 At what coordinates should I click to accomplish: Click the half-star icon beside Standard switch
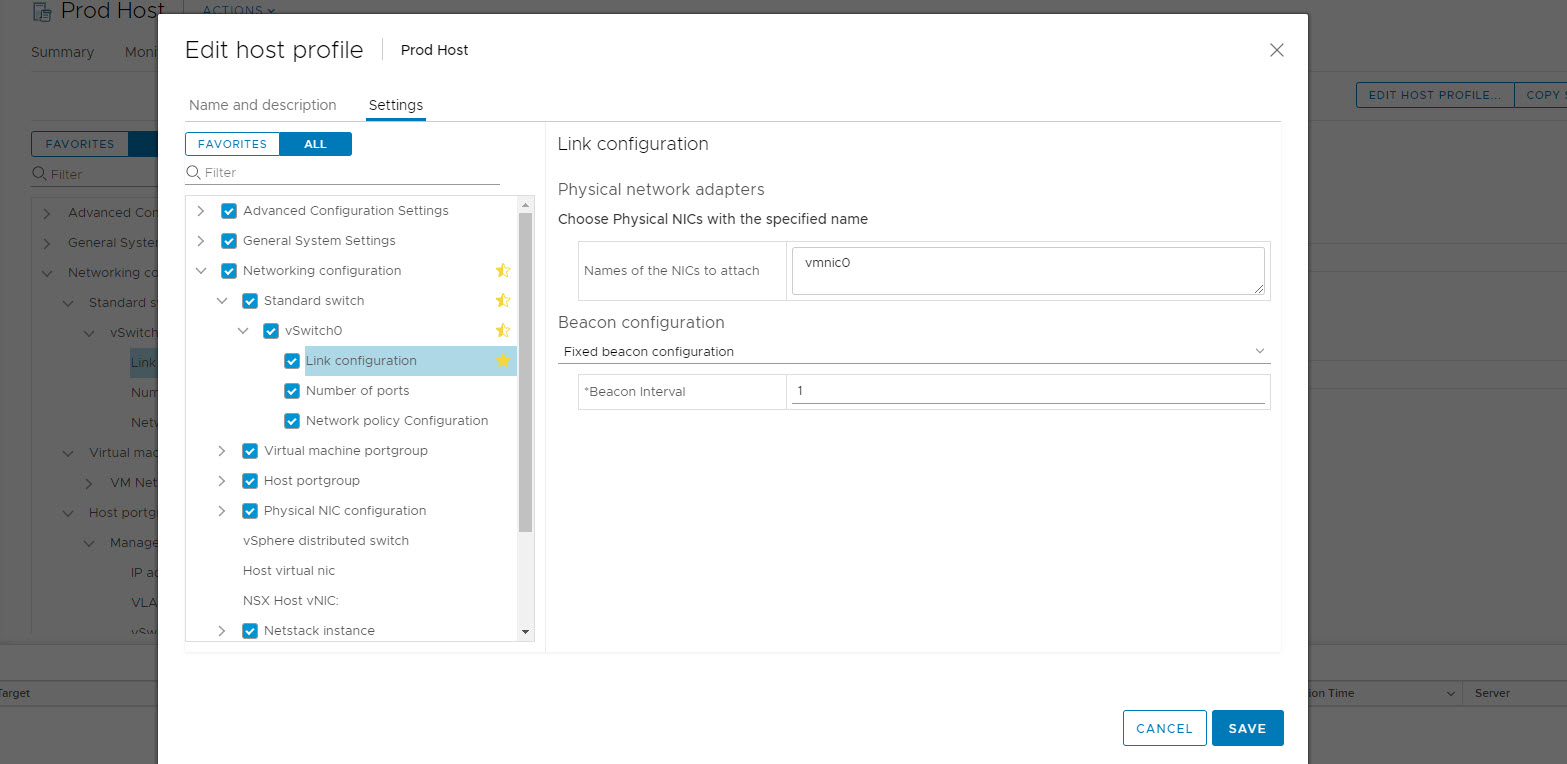[503, 301]
